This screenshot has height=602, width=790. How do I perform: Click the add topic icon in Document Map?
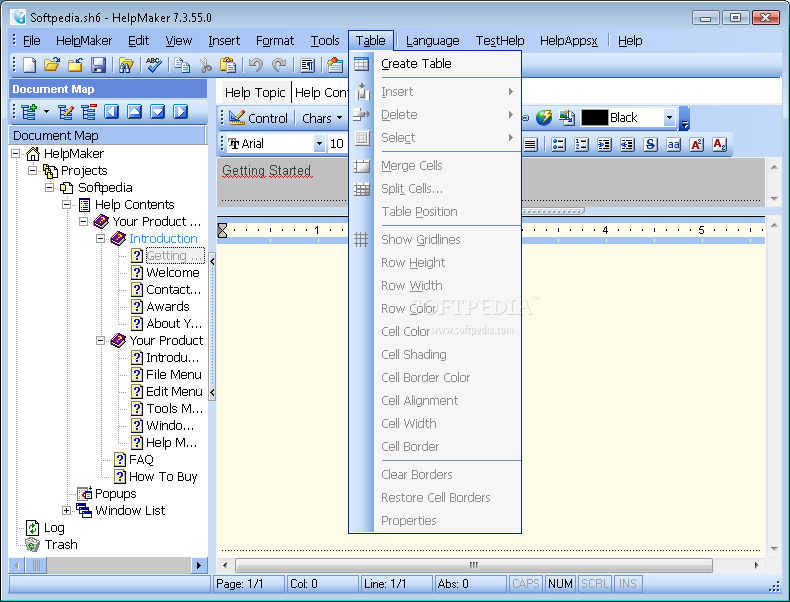pos(29,112)
